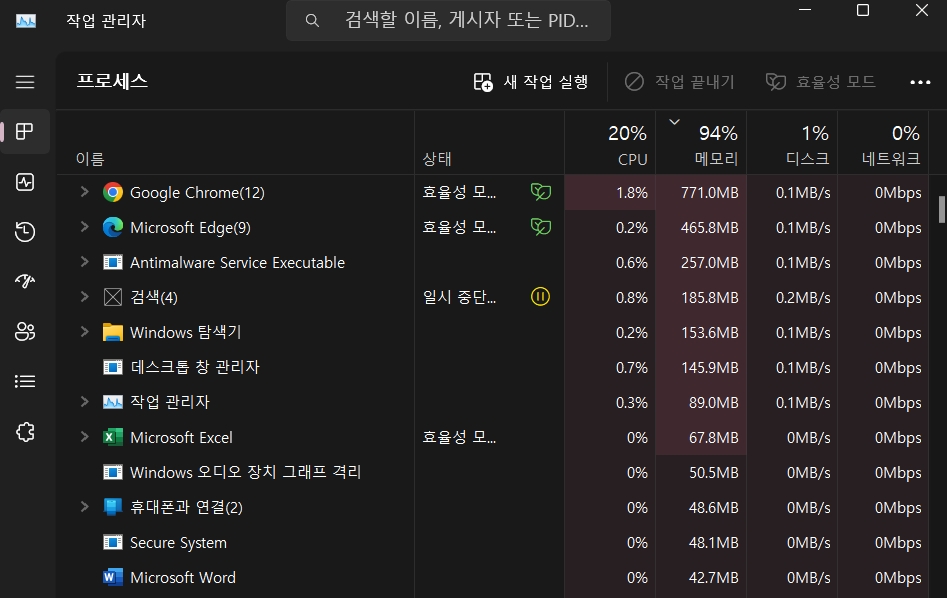Click the 257.0MB Antimalware memory value
The width and height of the screenshot is (947, 598).
pyautogui.click(x=710, y=263)
